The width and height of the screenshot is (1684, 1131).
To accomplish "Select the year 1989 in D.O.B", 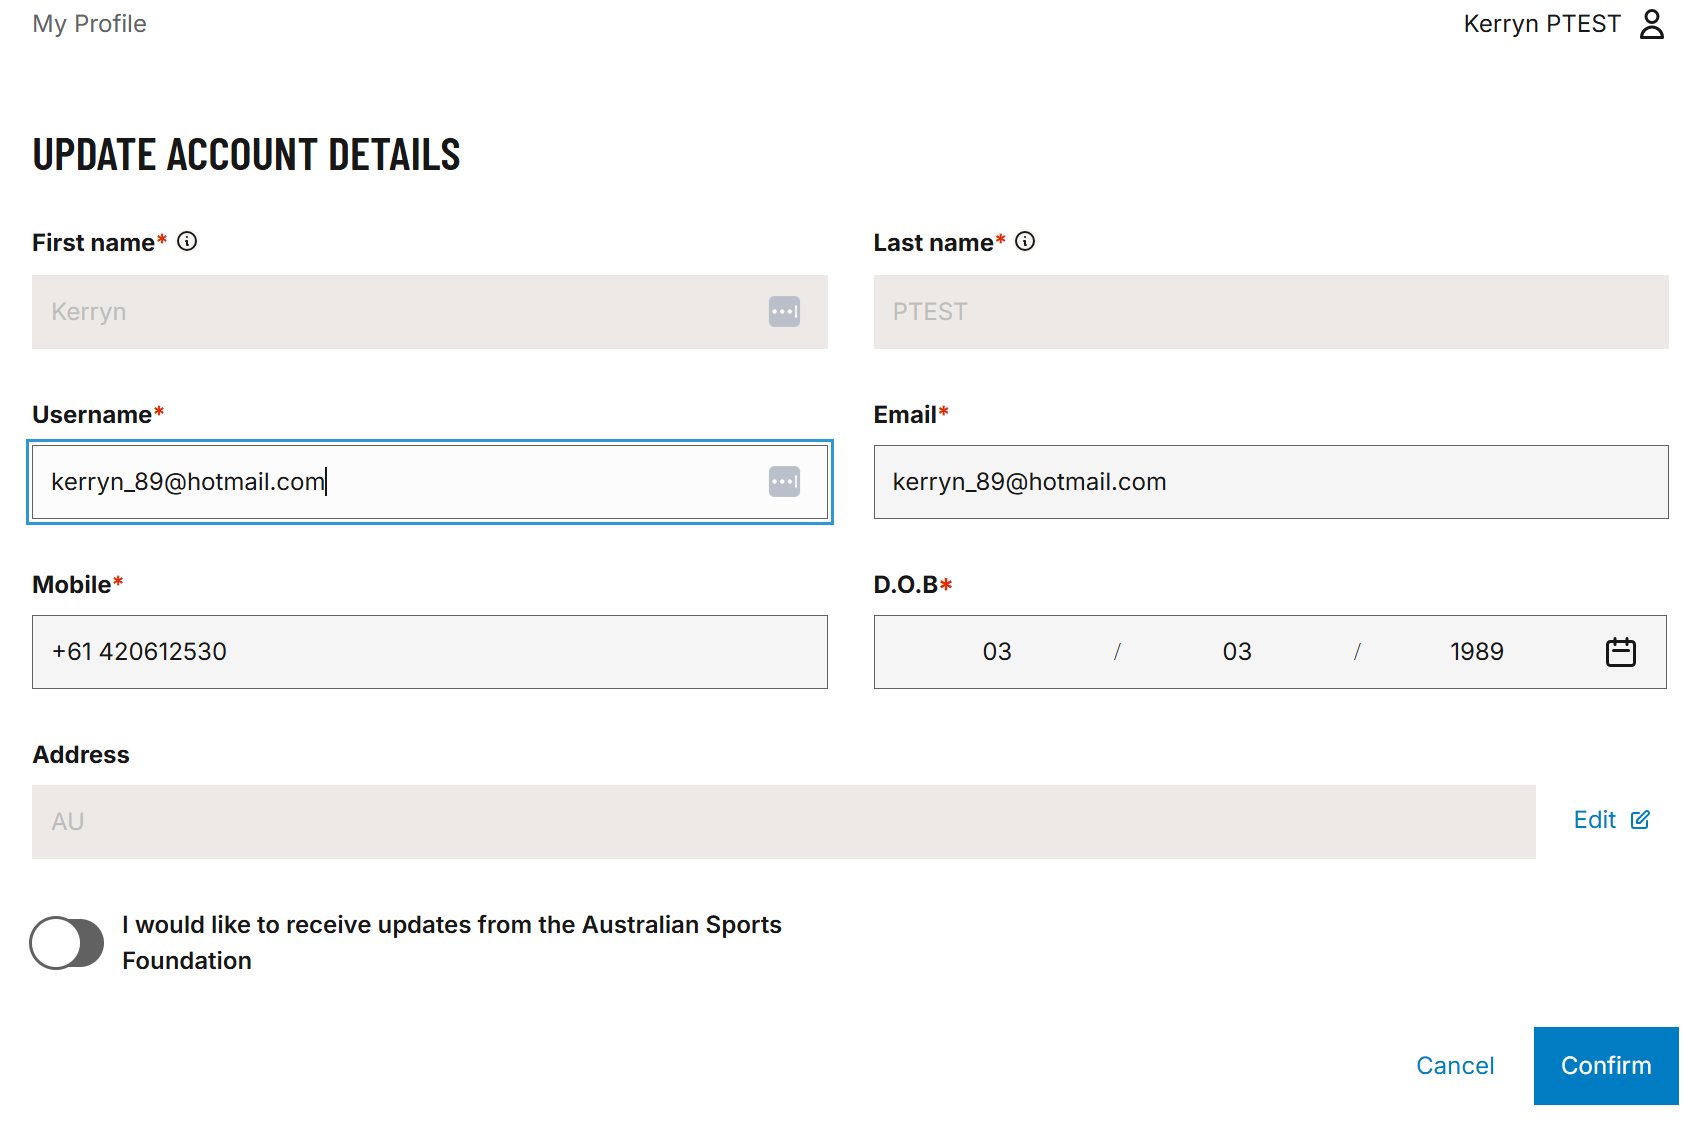I will coord(1477,652).
